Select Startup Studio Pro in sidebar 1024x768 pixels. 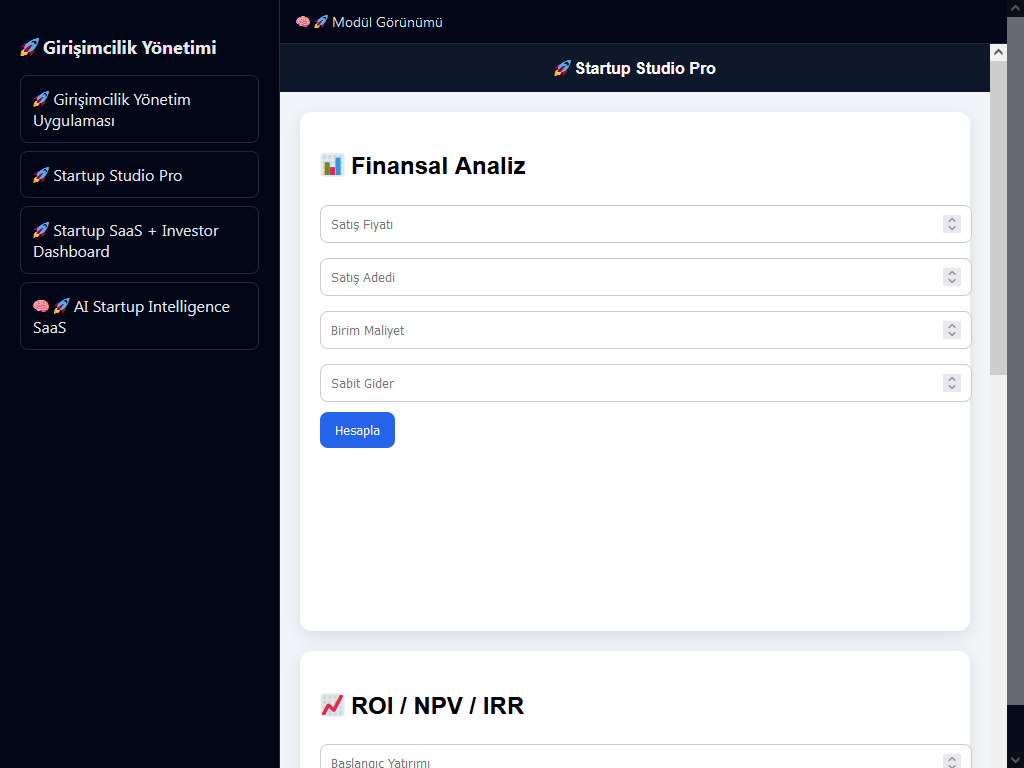click(x=139, y=175)
